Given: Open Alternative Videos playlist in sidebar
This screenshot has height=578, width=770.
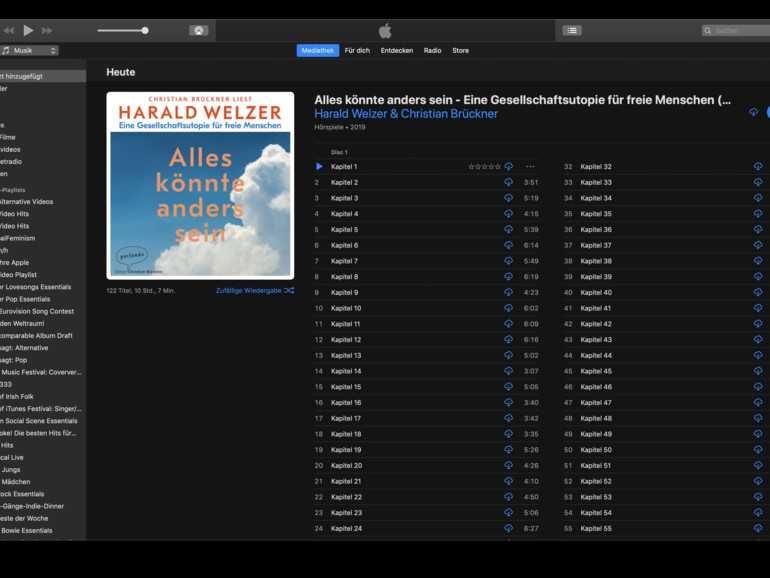Looking at the screenshot, I should tap(27, 201).
